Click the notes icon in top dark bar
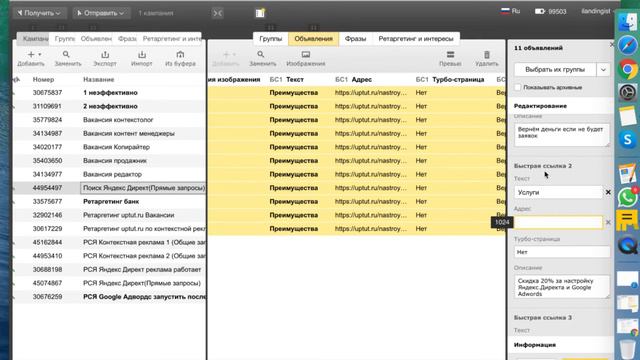Screen dimensions: 640x360 (x=260, y=13)
